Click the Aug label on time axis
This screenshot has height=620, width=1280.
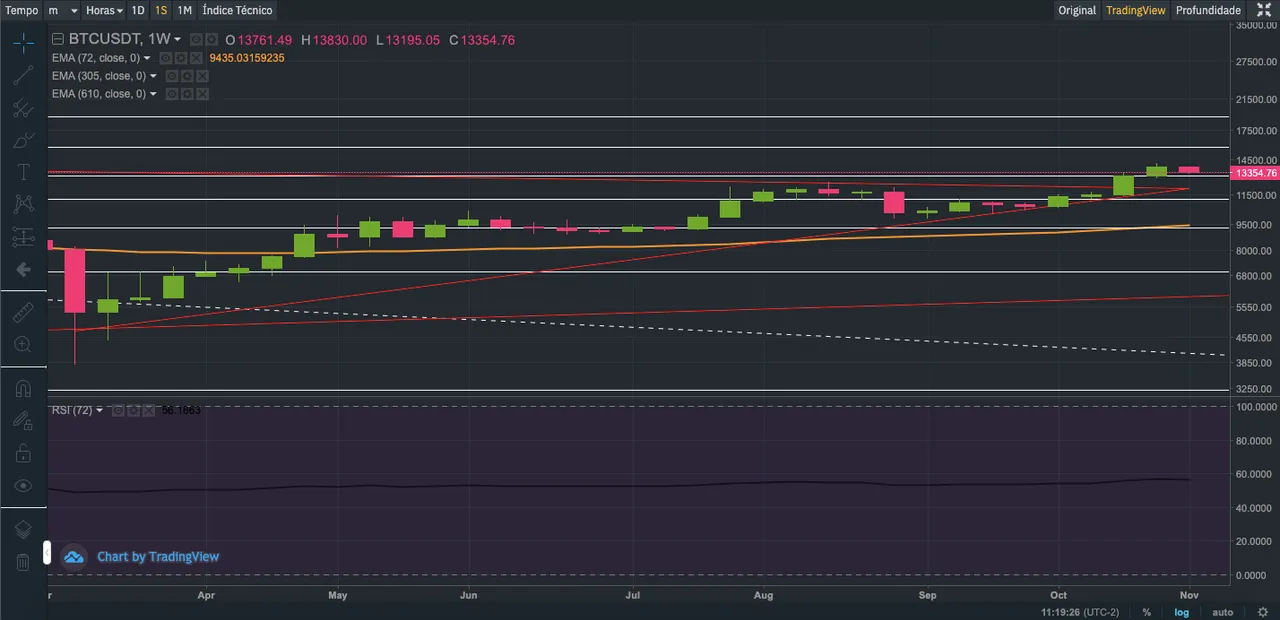tap(763, 596)
